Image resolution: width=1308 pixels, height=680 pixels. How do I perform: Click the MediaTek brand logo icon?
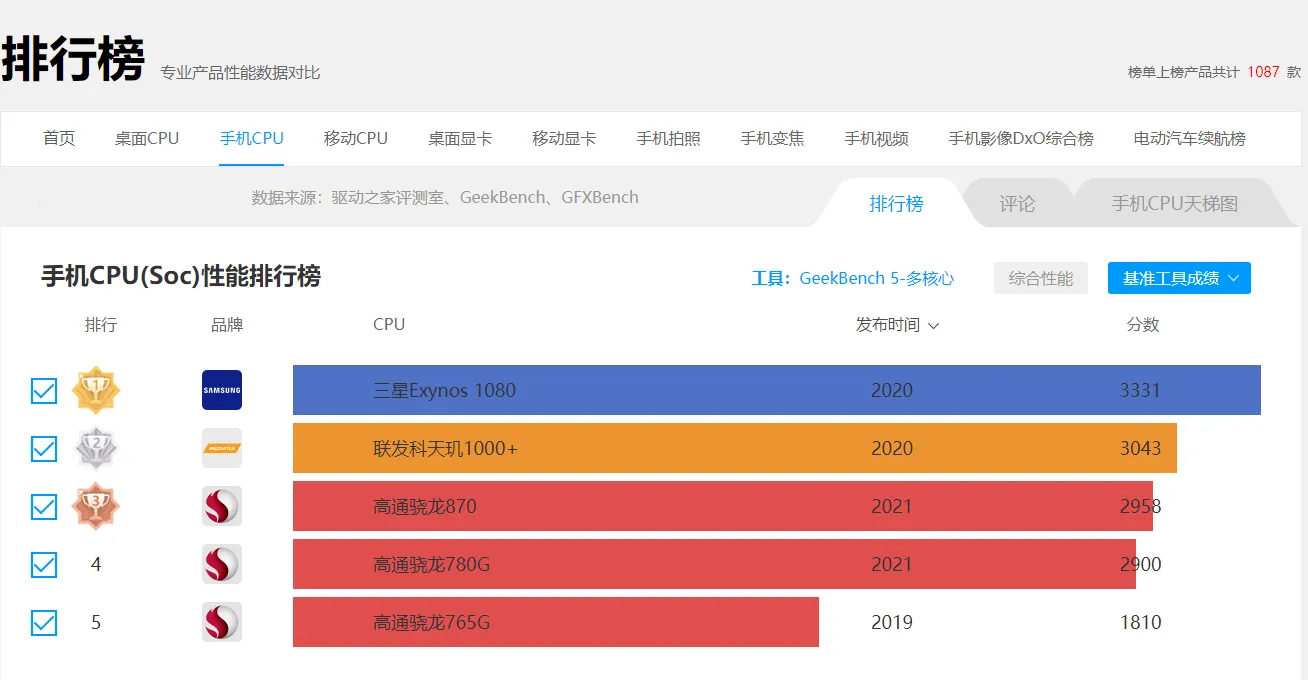coord(222,448)
